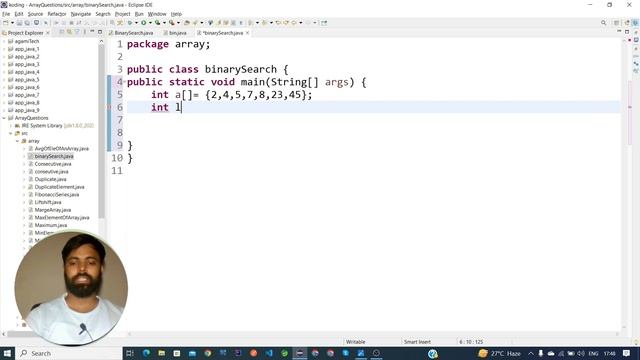This screenshot has width=640, height=360.
Task: Collapse all in Project Explorer toolbar
Action: click(62, 32)
